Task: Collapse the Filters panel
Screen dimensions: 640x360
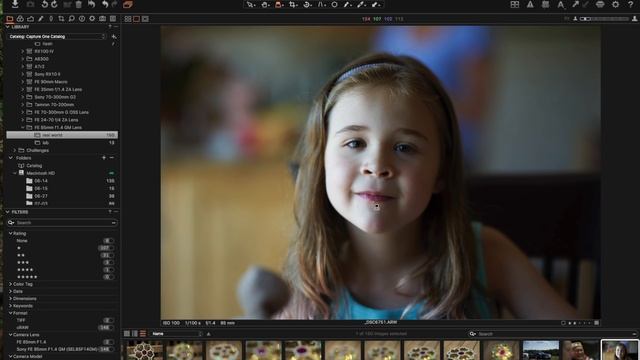Action: pos(8,212)
